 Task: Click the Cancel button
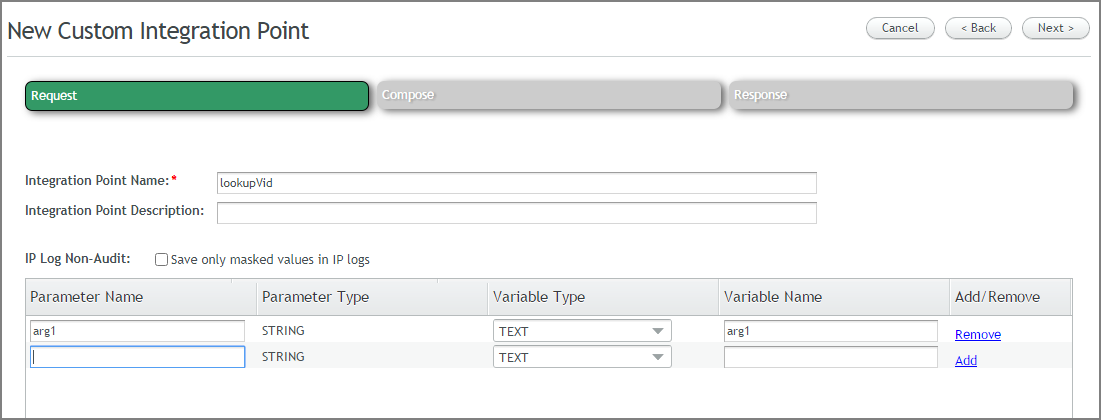pyautogui.click(x=900, y=28)
